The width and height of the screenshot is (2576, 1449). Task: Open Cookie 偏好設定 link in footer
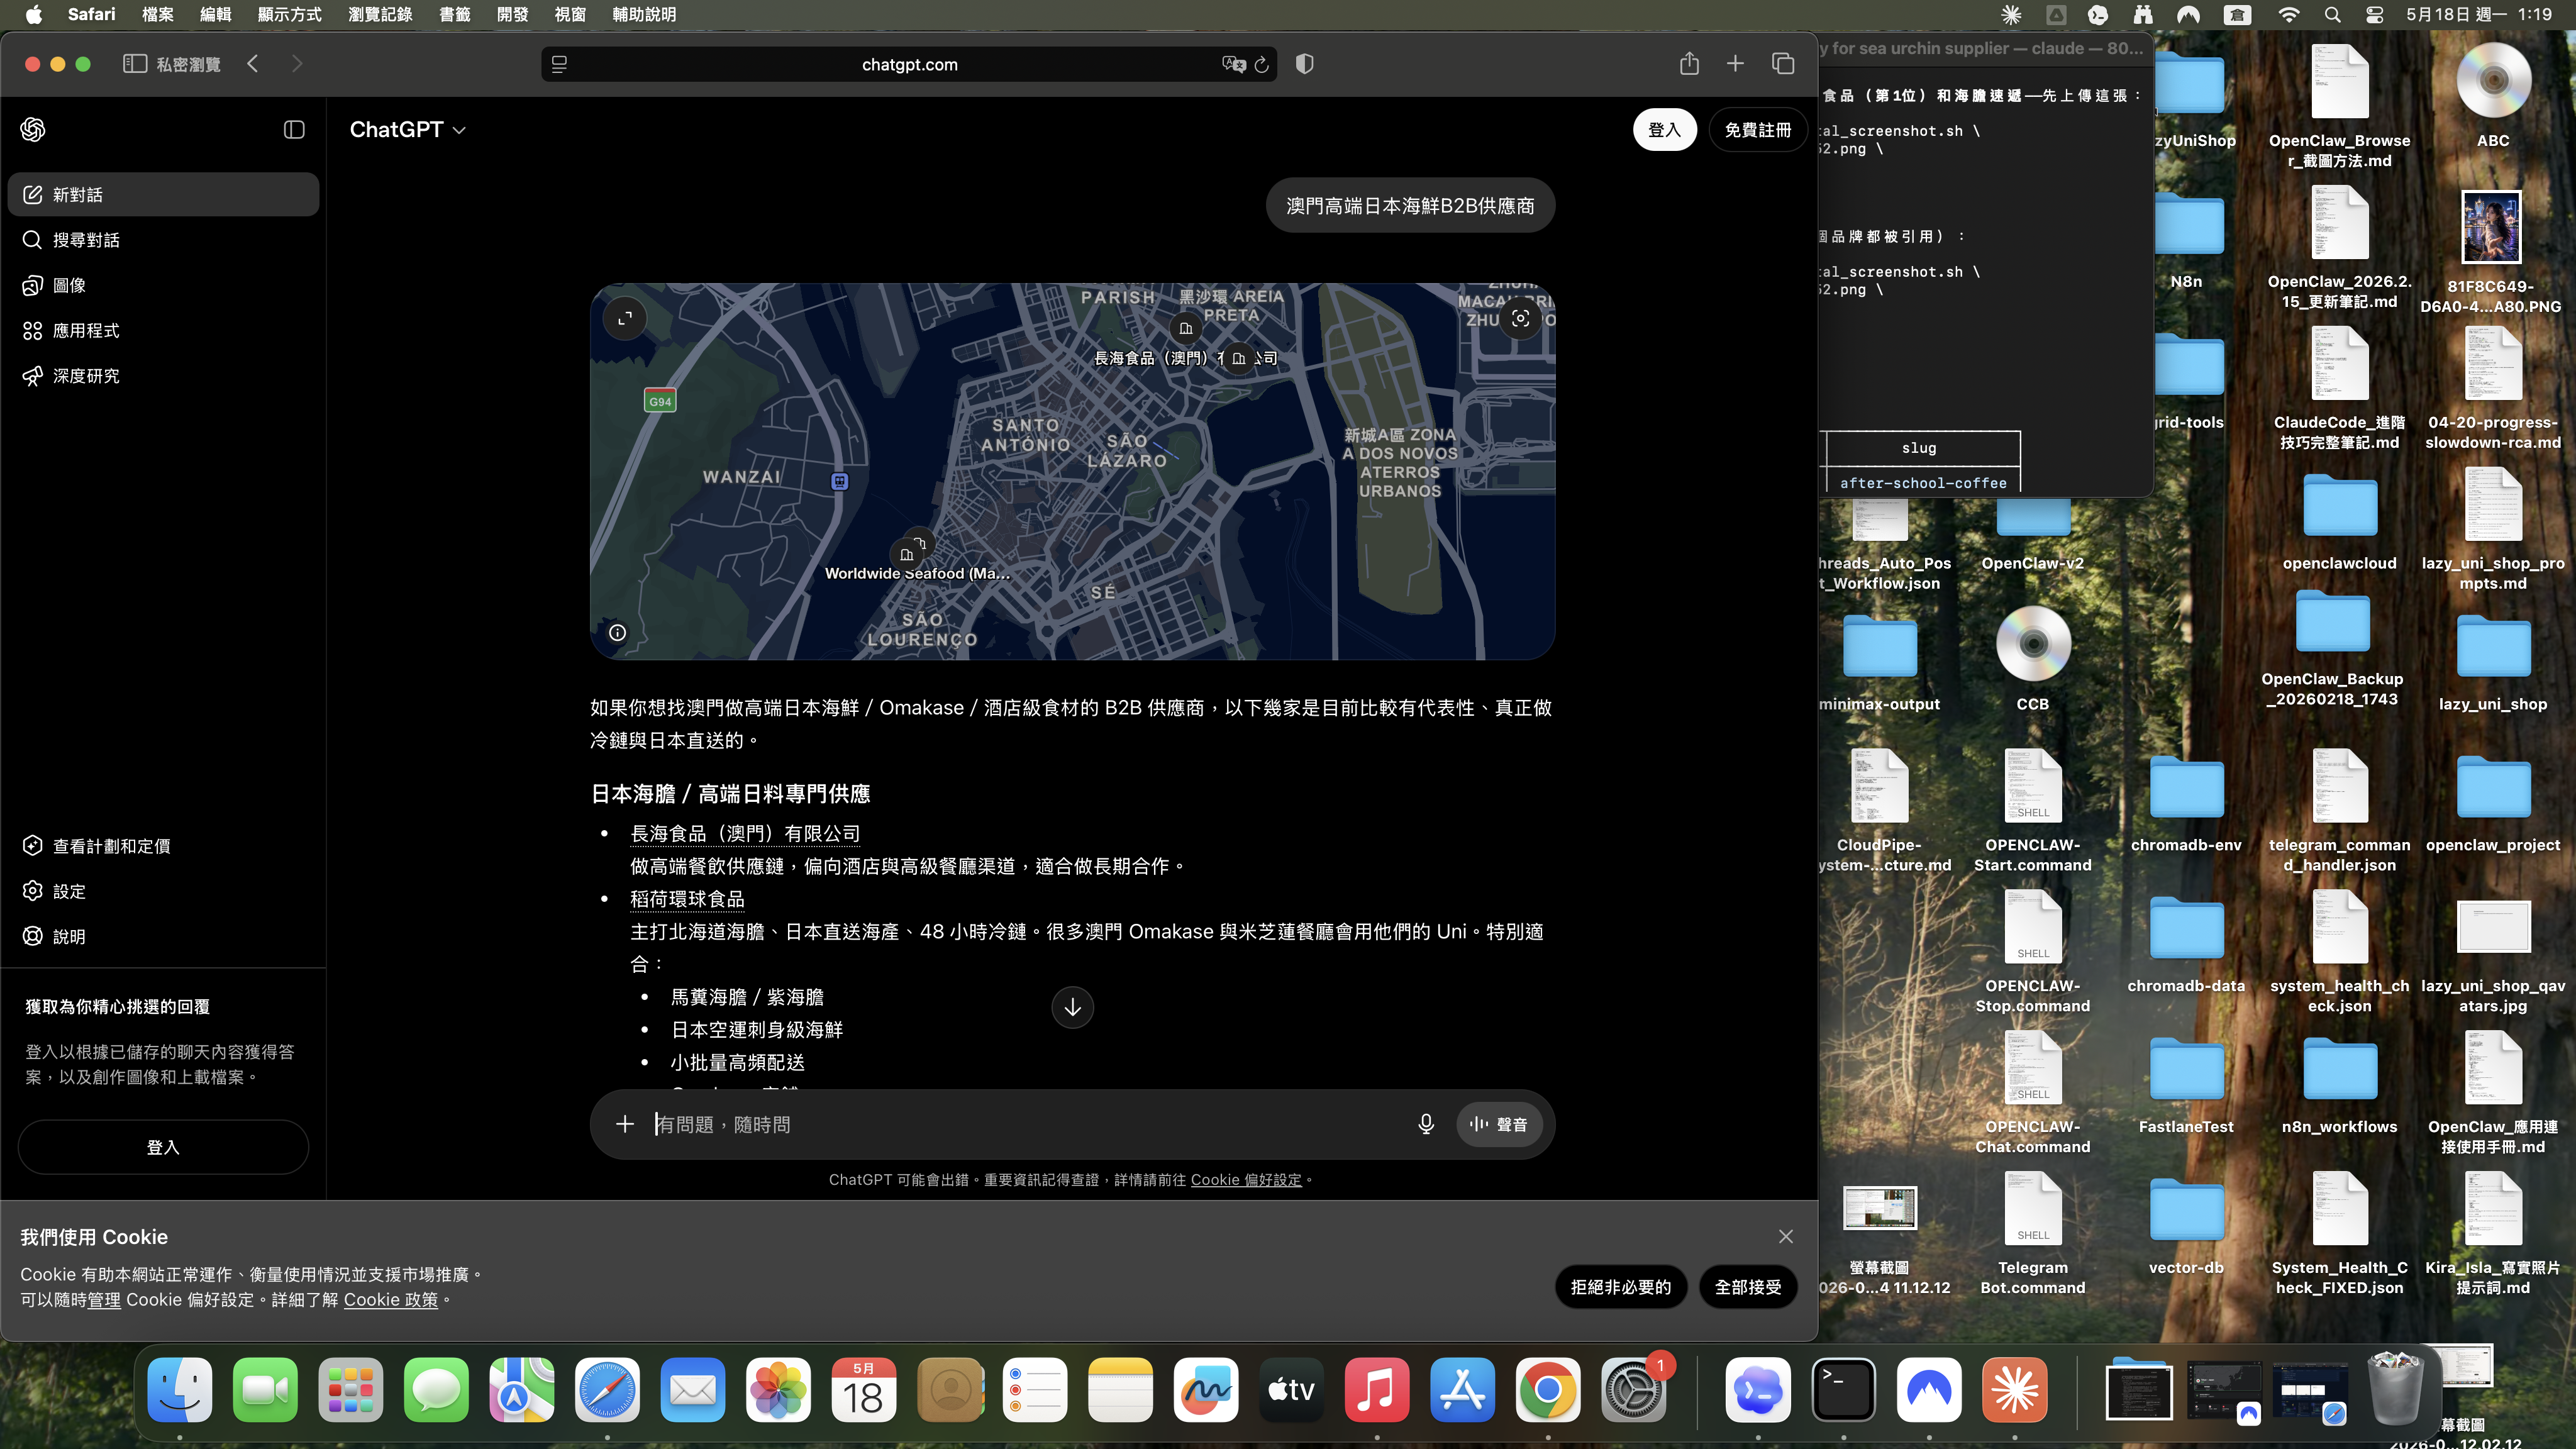1246,1180
